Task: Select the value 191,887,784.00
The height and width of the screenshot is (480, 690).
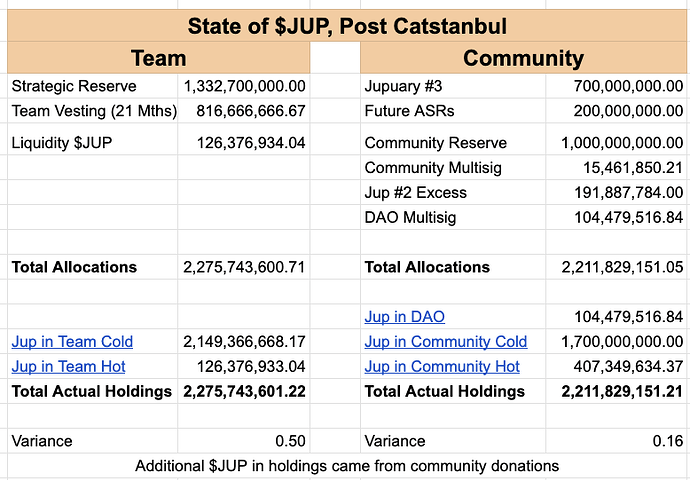Action: pos(628,193)
